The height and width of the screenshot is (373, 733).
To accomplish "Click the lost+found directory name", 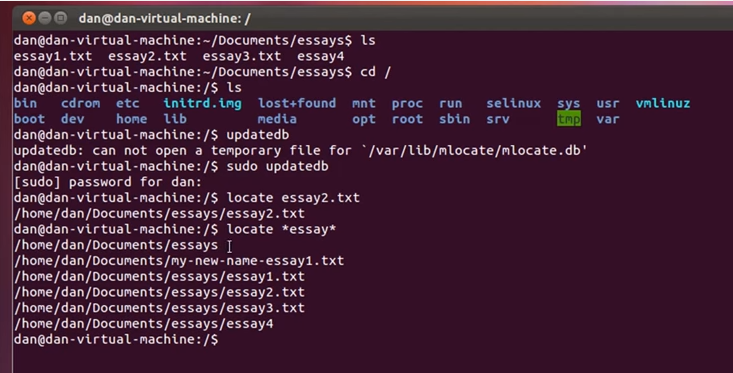I will pyautogui.click(x=297, y=103).
